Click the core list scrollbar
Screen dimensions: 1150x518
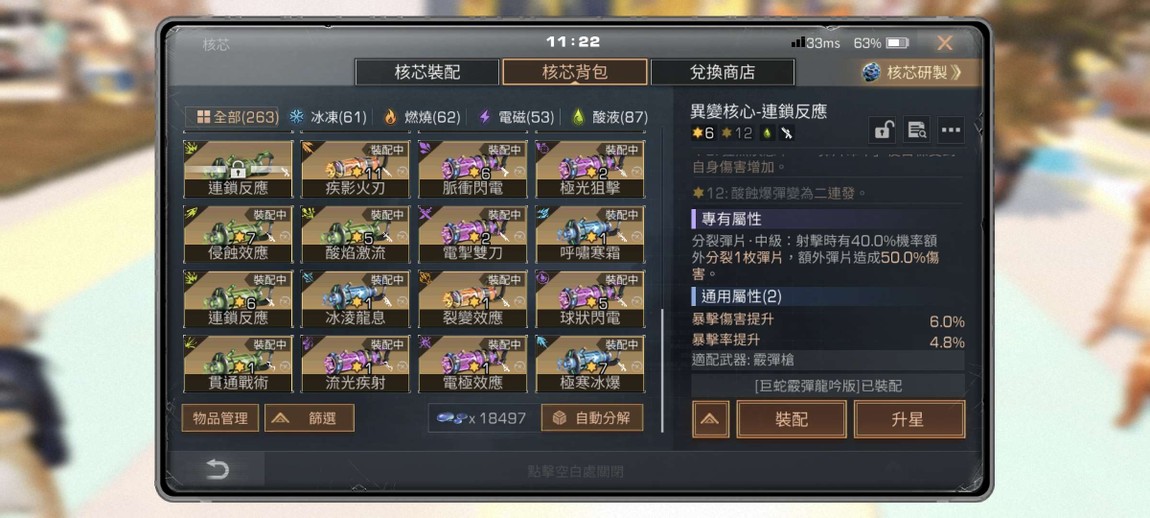(x=662, y=371)
